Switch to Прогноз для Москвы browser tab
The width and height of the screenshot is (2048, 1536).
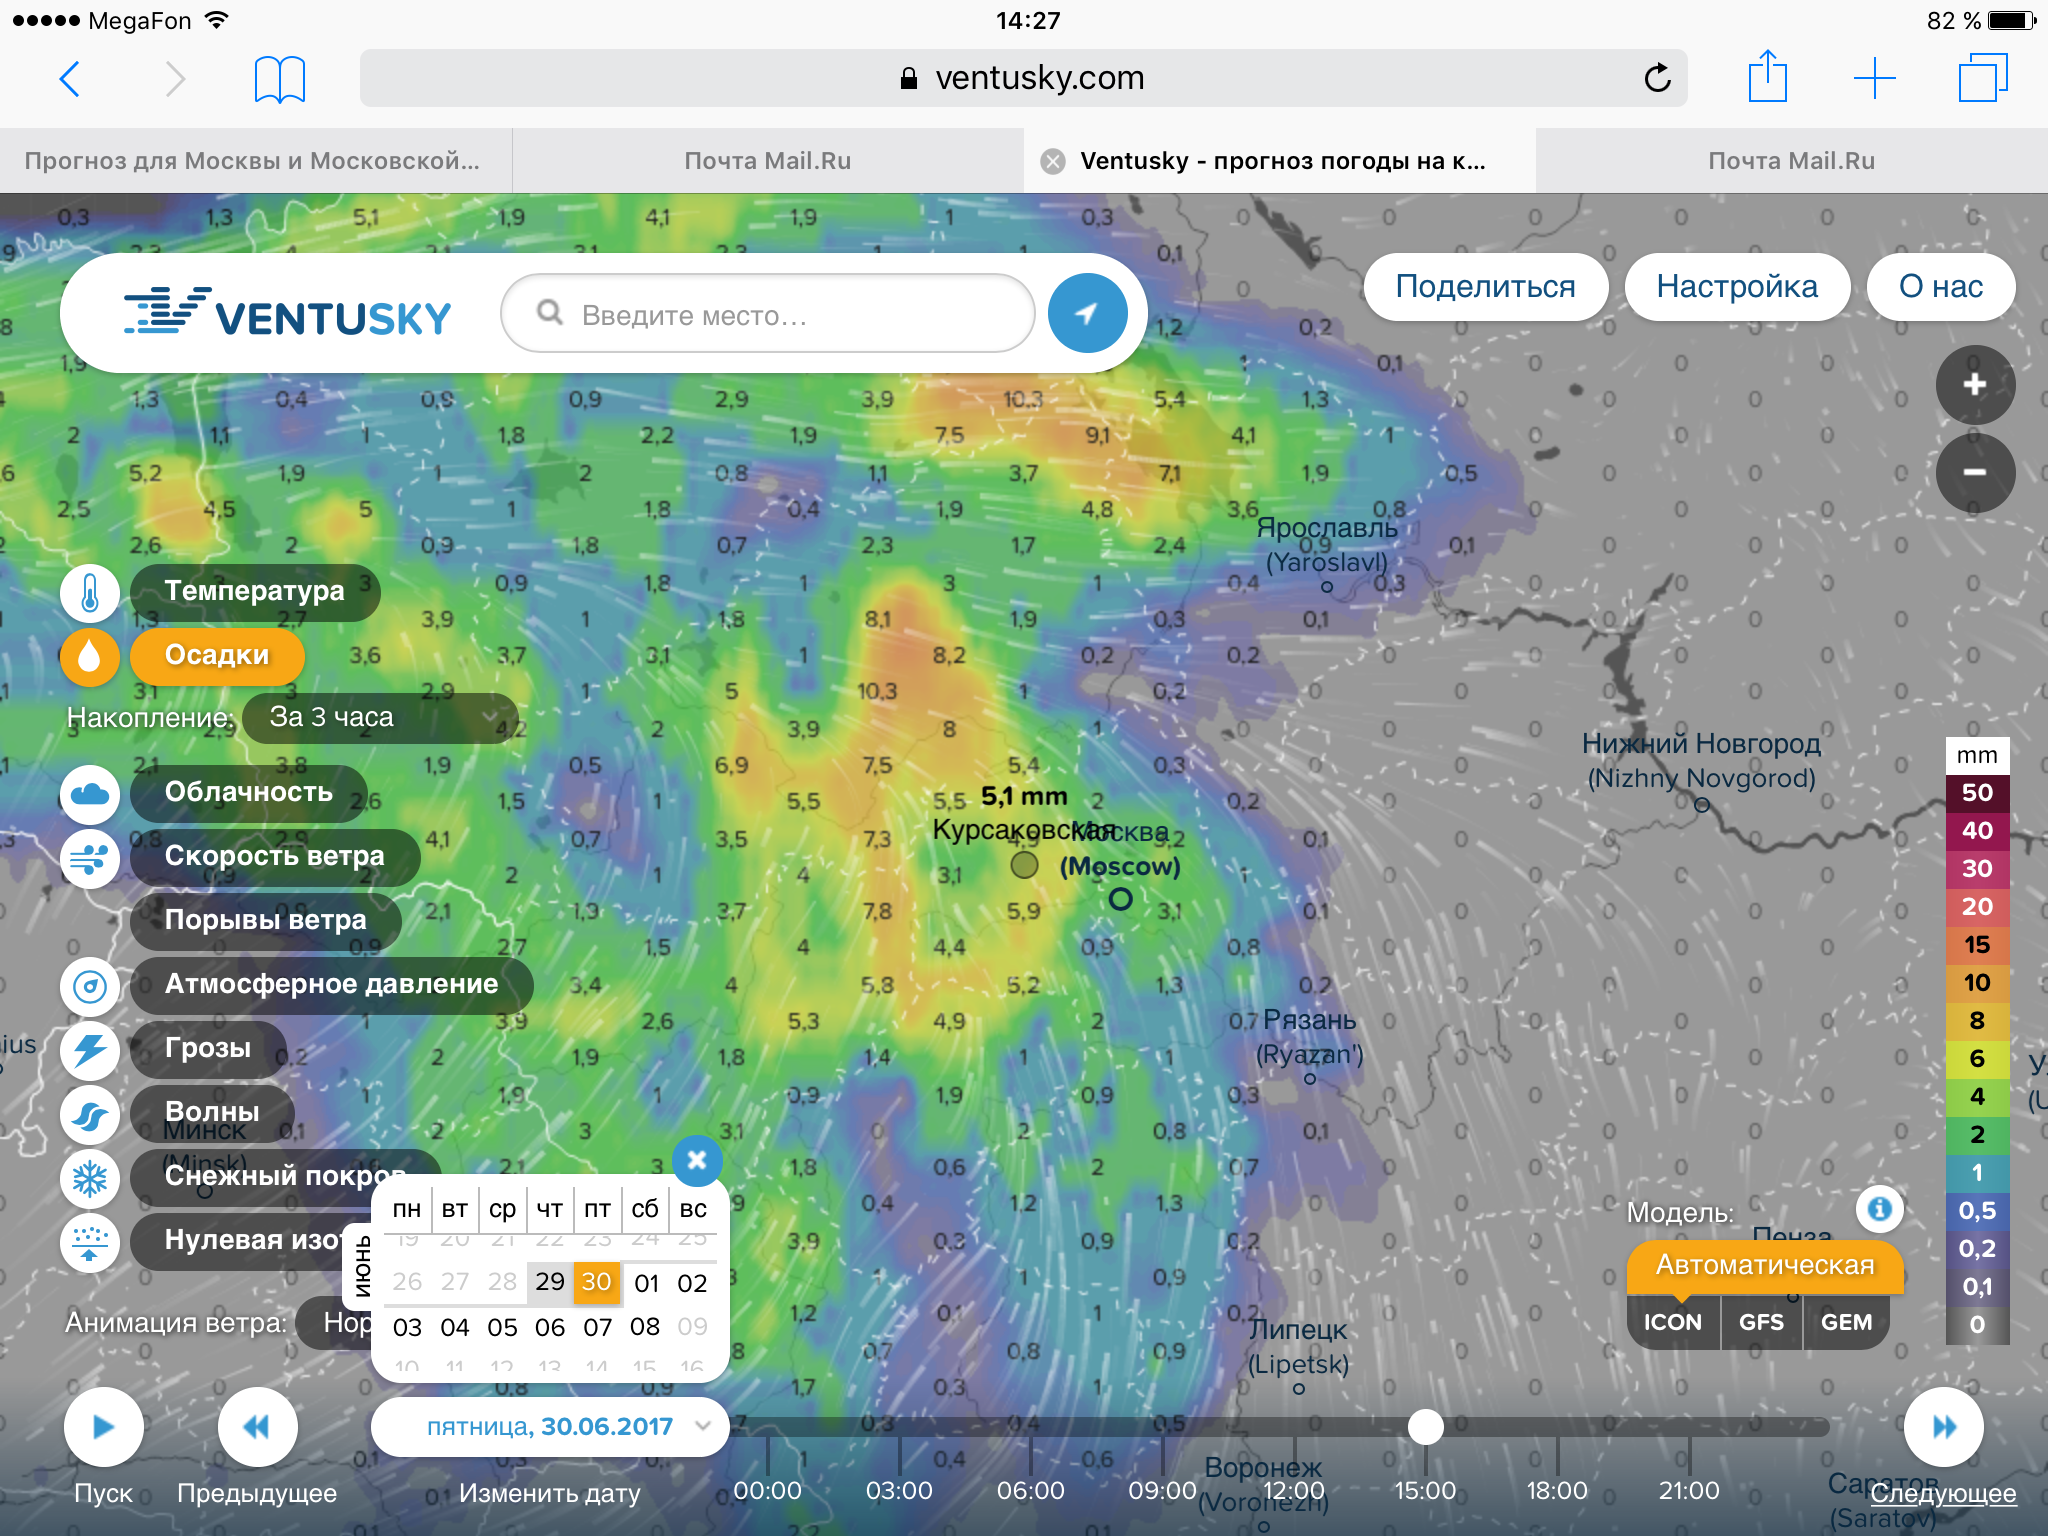pyautogui.click(x=254, y=161)
